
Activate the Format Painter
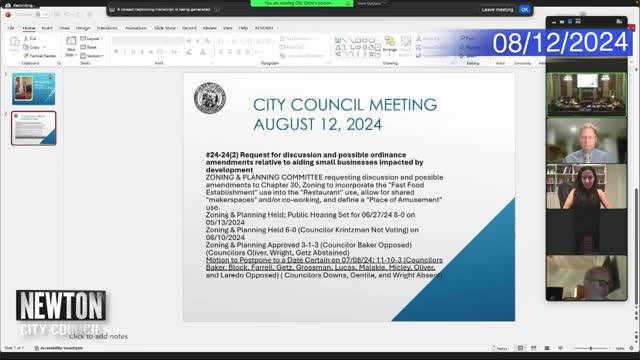(40, 56)
